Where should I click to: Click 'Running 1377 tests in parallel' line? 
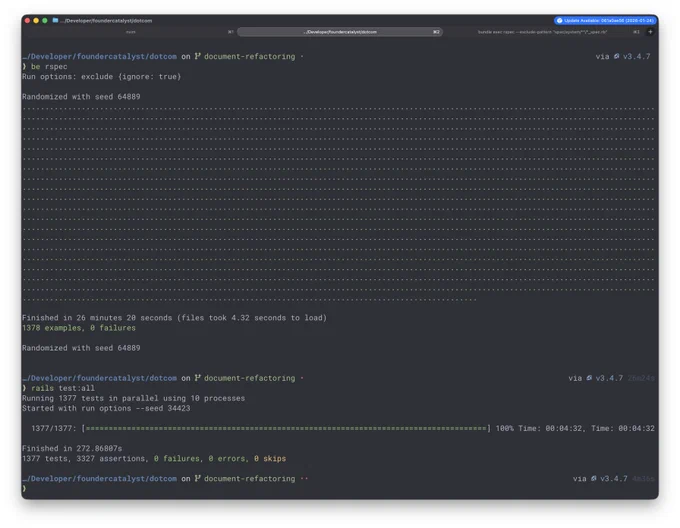[x=134, y=398]
